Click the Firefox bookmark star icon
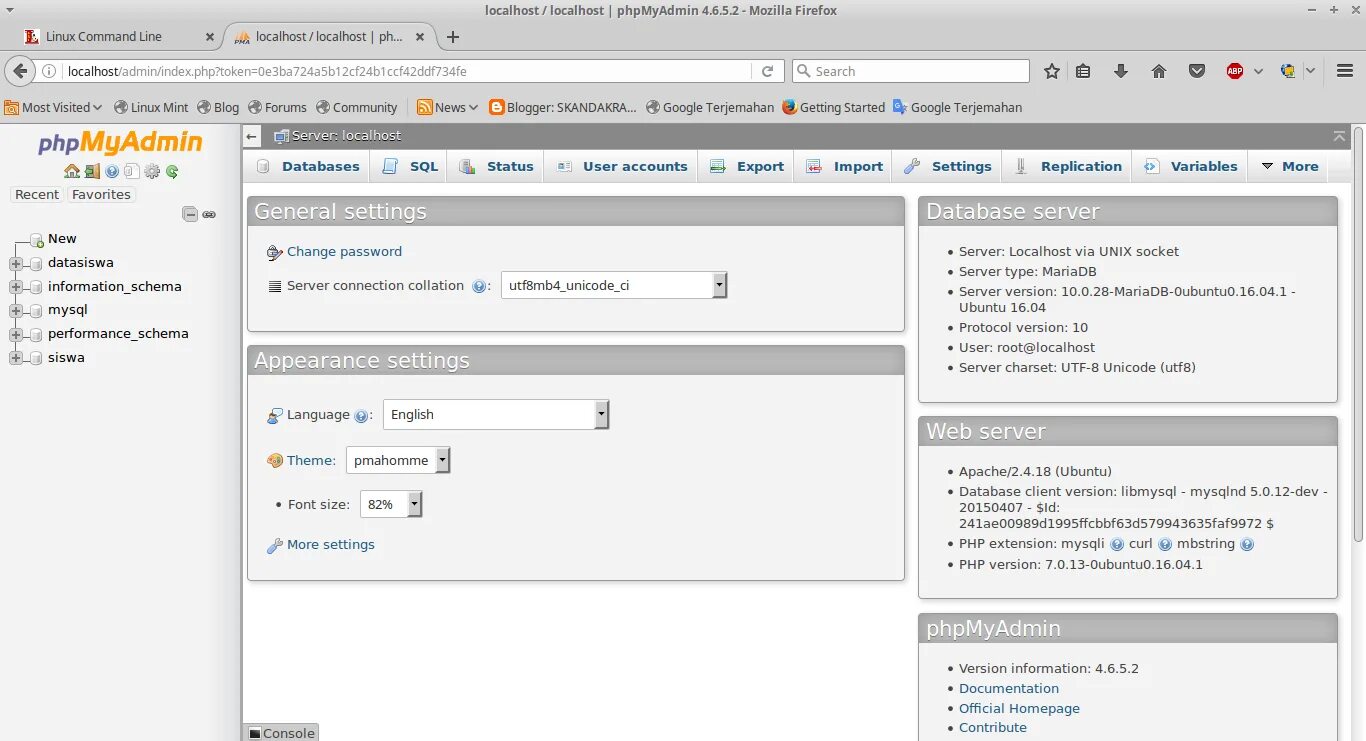 click(x=1052, y=71)
